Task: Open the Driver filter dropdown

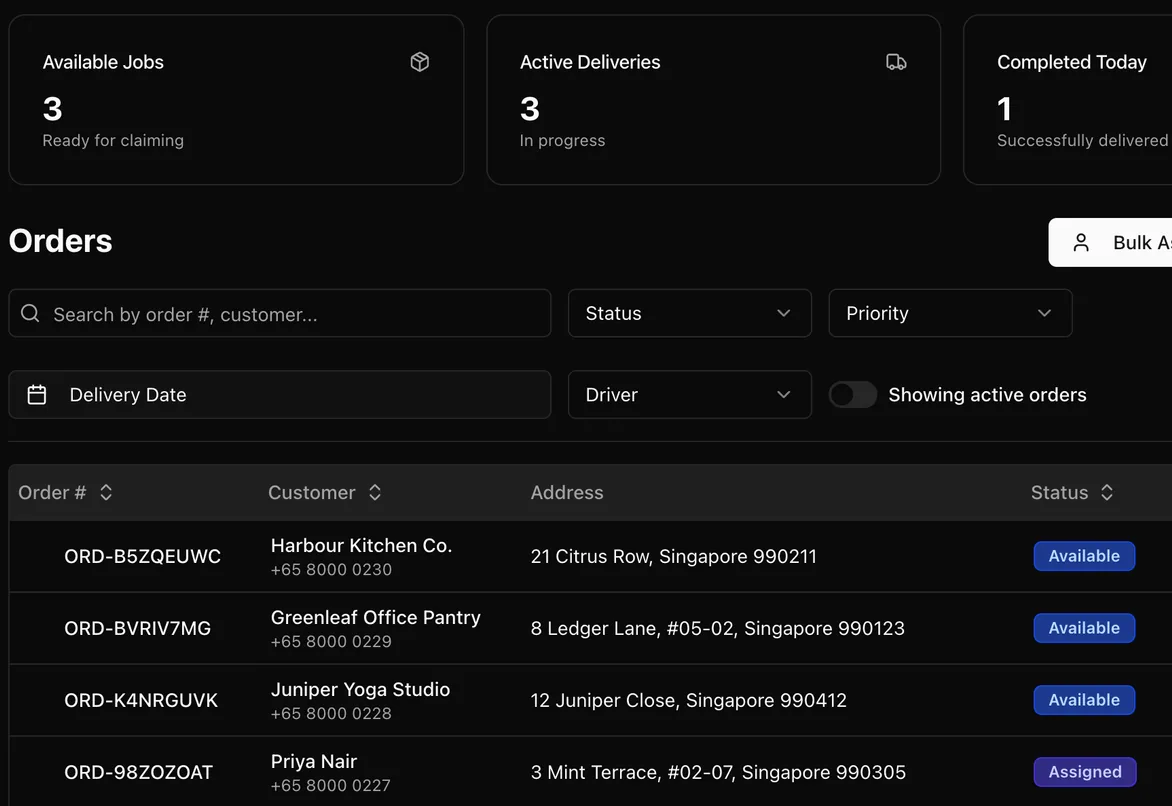Action: tap(689, 394)
